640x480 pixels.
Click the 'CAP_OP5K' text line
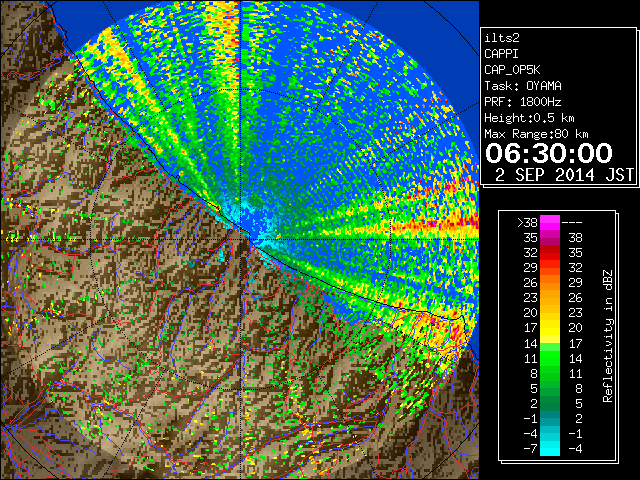512,70
